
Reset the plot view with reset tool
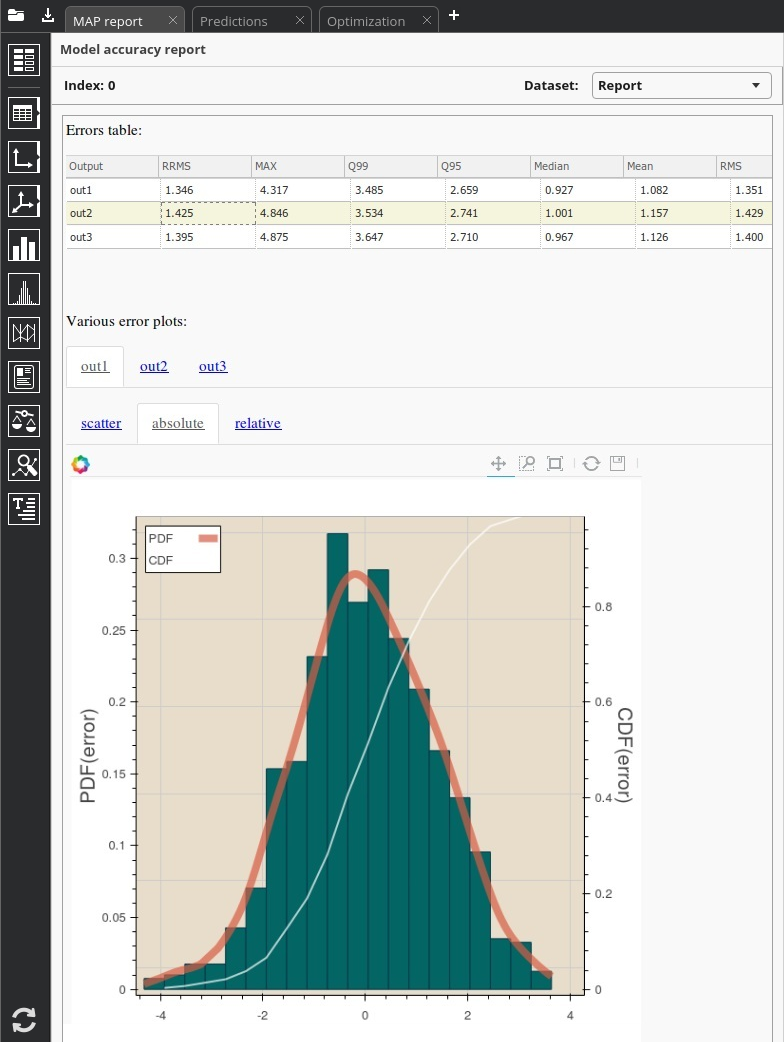591,463
